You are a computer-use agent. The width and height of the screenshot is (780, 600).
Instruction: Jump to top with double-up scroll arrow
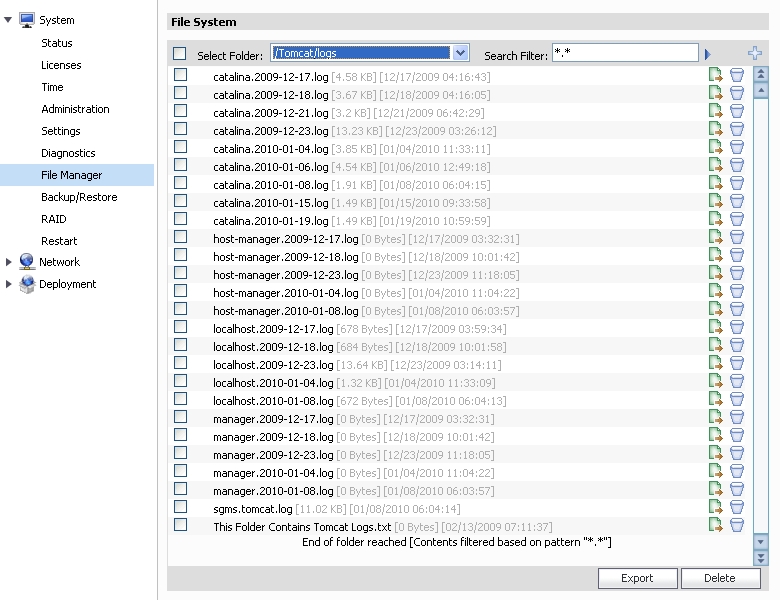pos(761,75)
